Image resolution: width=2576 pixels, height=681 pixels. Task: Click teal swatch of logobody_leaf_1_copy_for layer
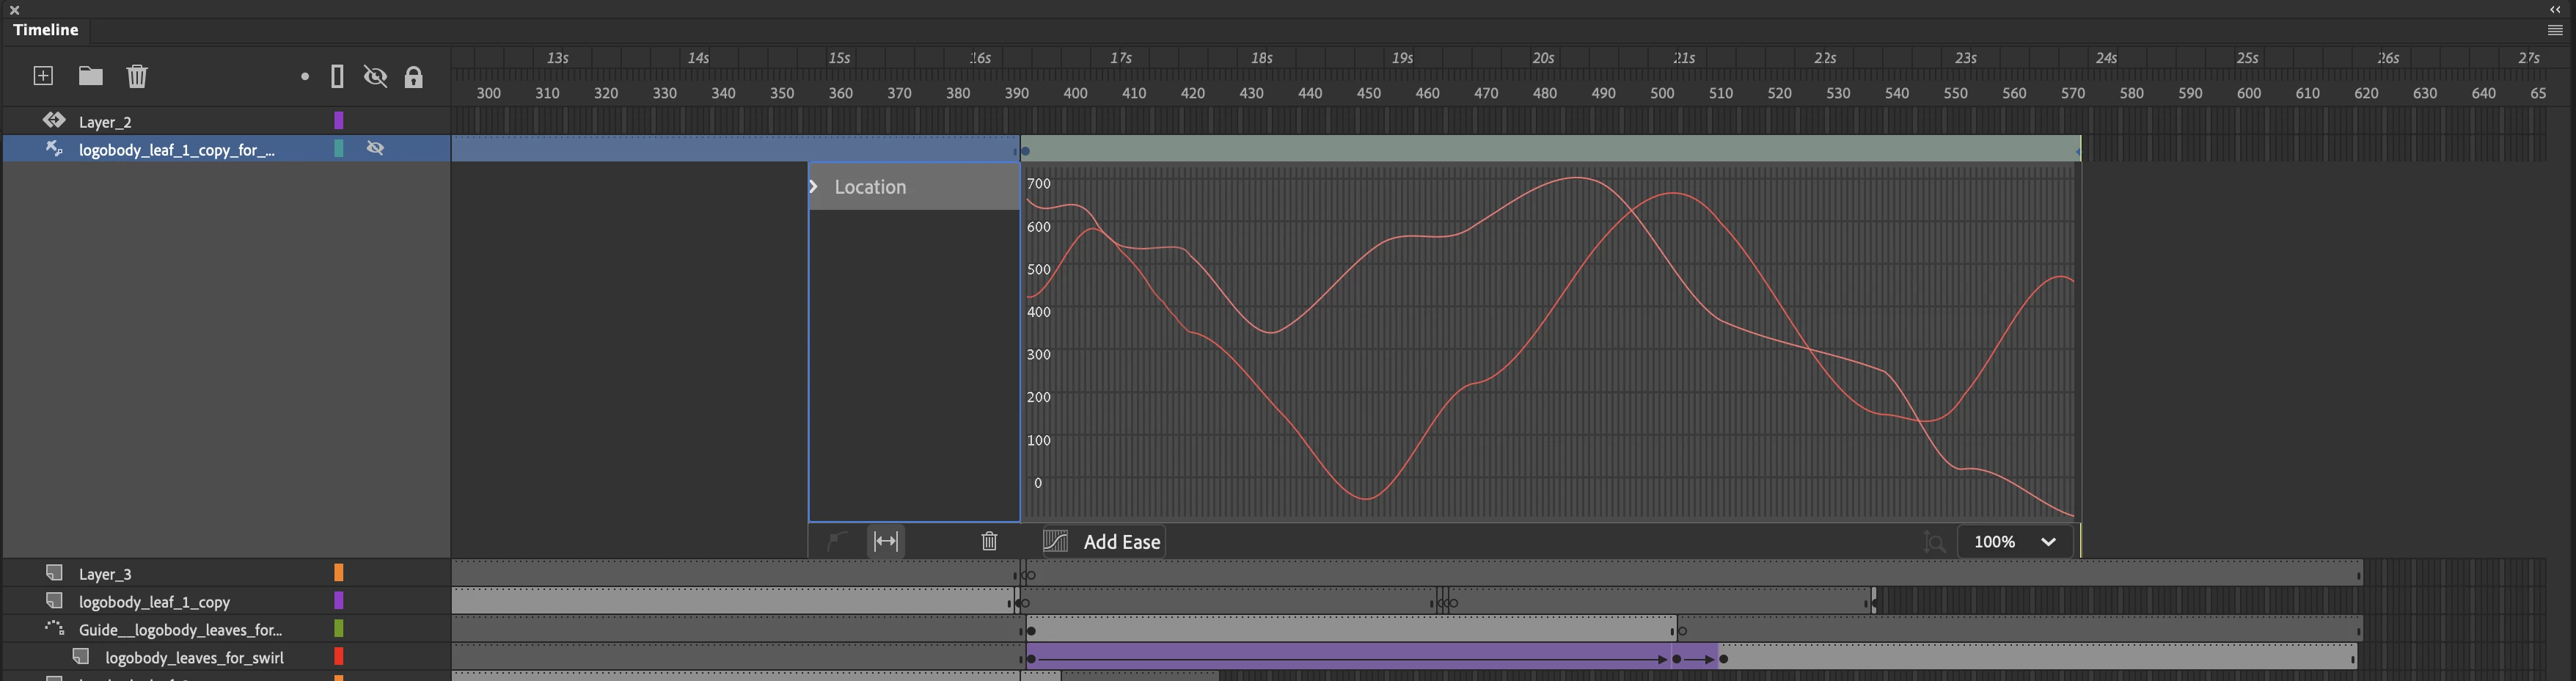pyautogui.click(x=339, y=149)
